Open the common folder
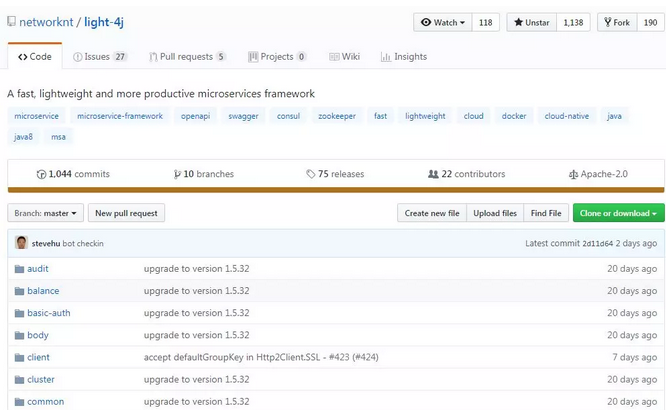The image size is (666, 410). (45, 402)
